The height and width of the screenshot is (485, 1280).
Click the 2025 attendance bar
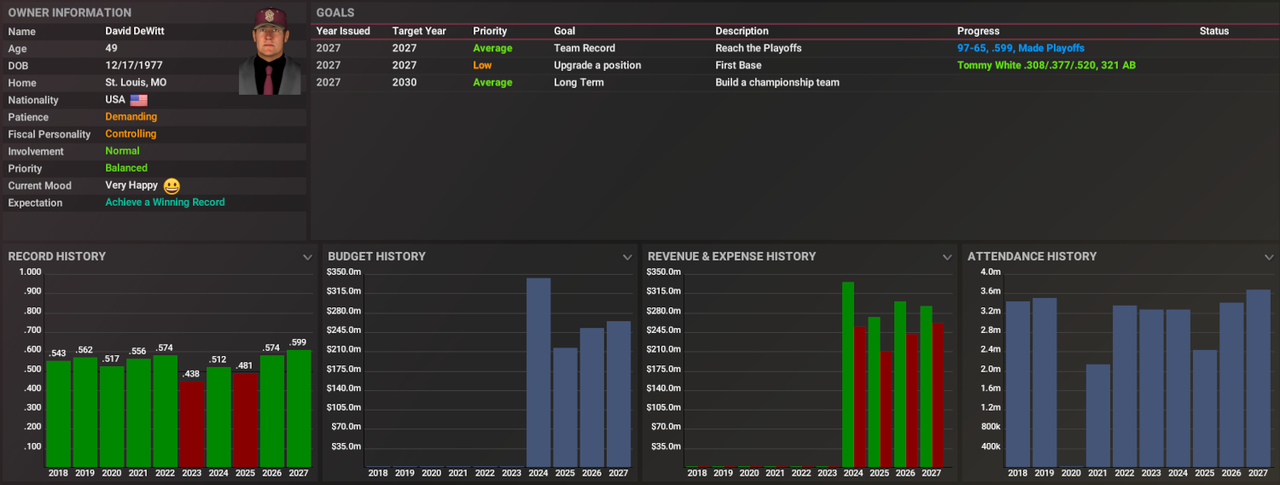(1205, 408)
